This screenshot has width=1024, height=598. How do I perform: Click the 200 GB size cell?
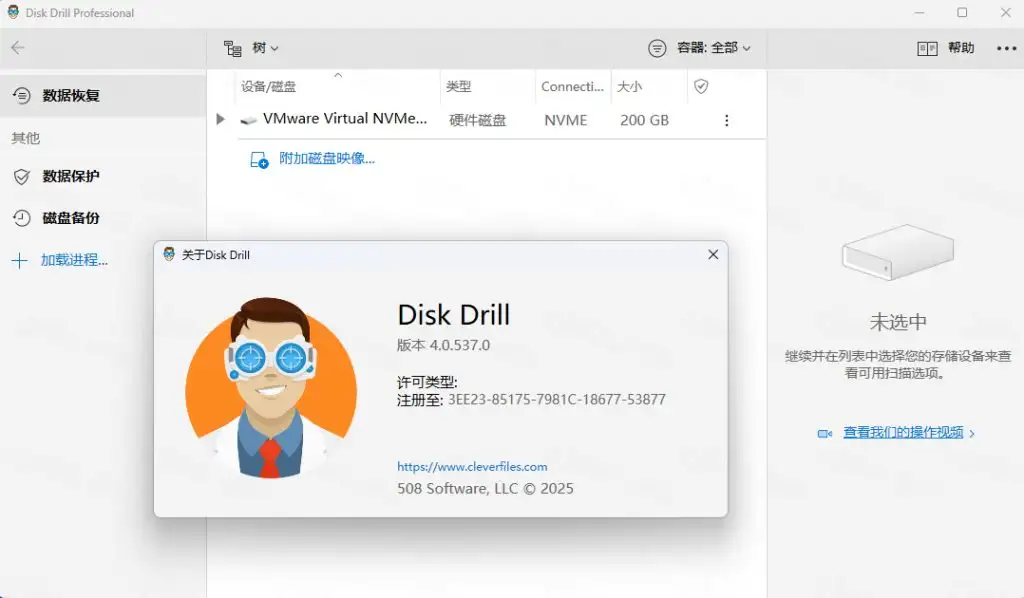[644, 120]
